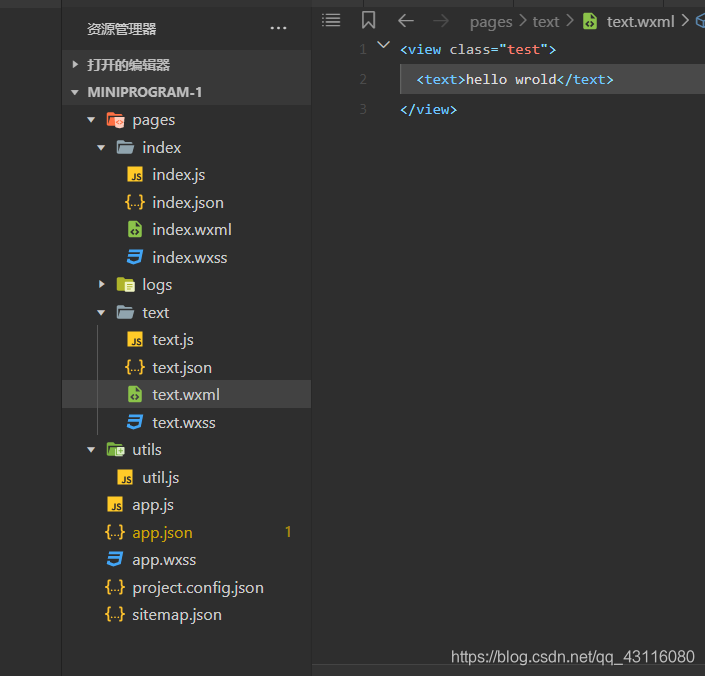This screenshot has width=705, height=676.
Task: Expand the logs folder
Action: [102, 284]
